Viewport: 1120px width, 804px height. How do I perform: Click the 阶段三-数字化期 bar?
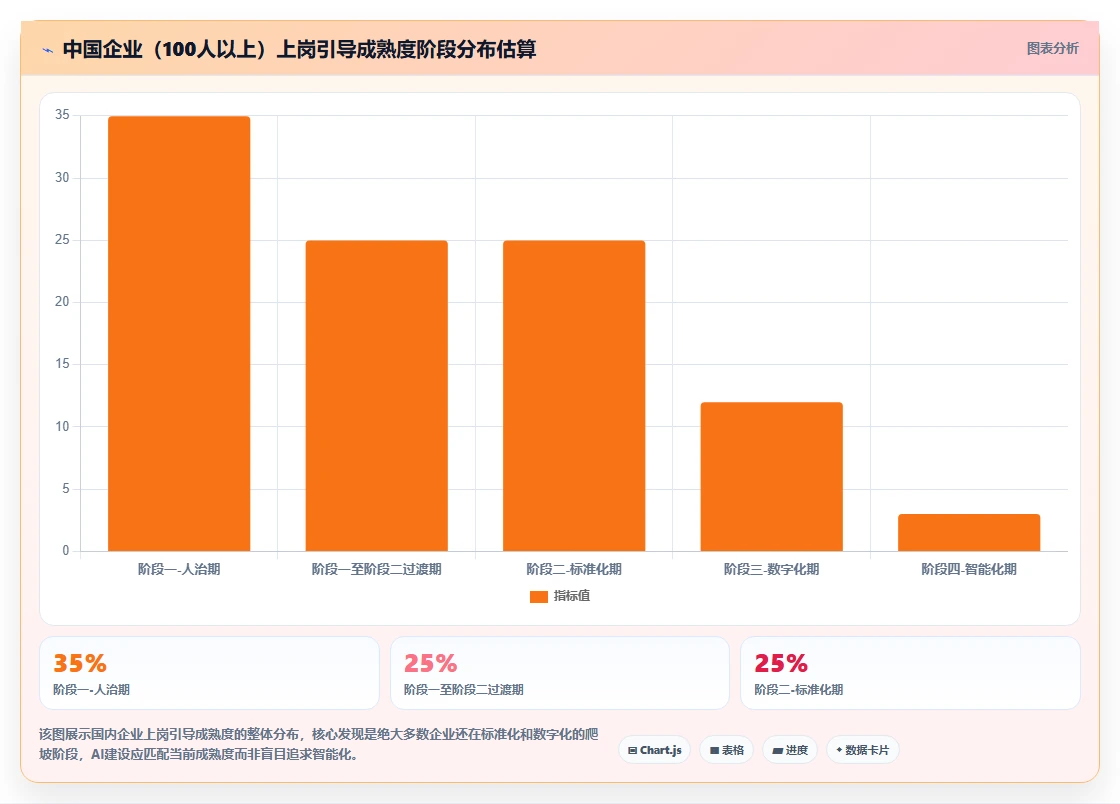tap(771, 476)
